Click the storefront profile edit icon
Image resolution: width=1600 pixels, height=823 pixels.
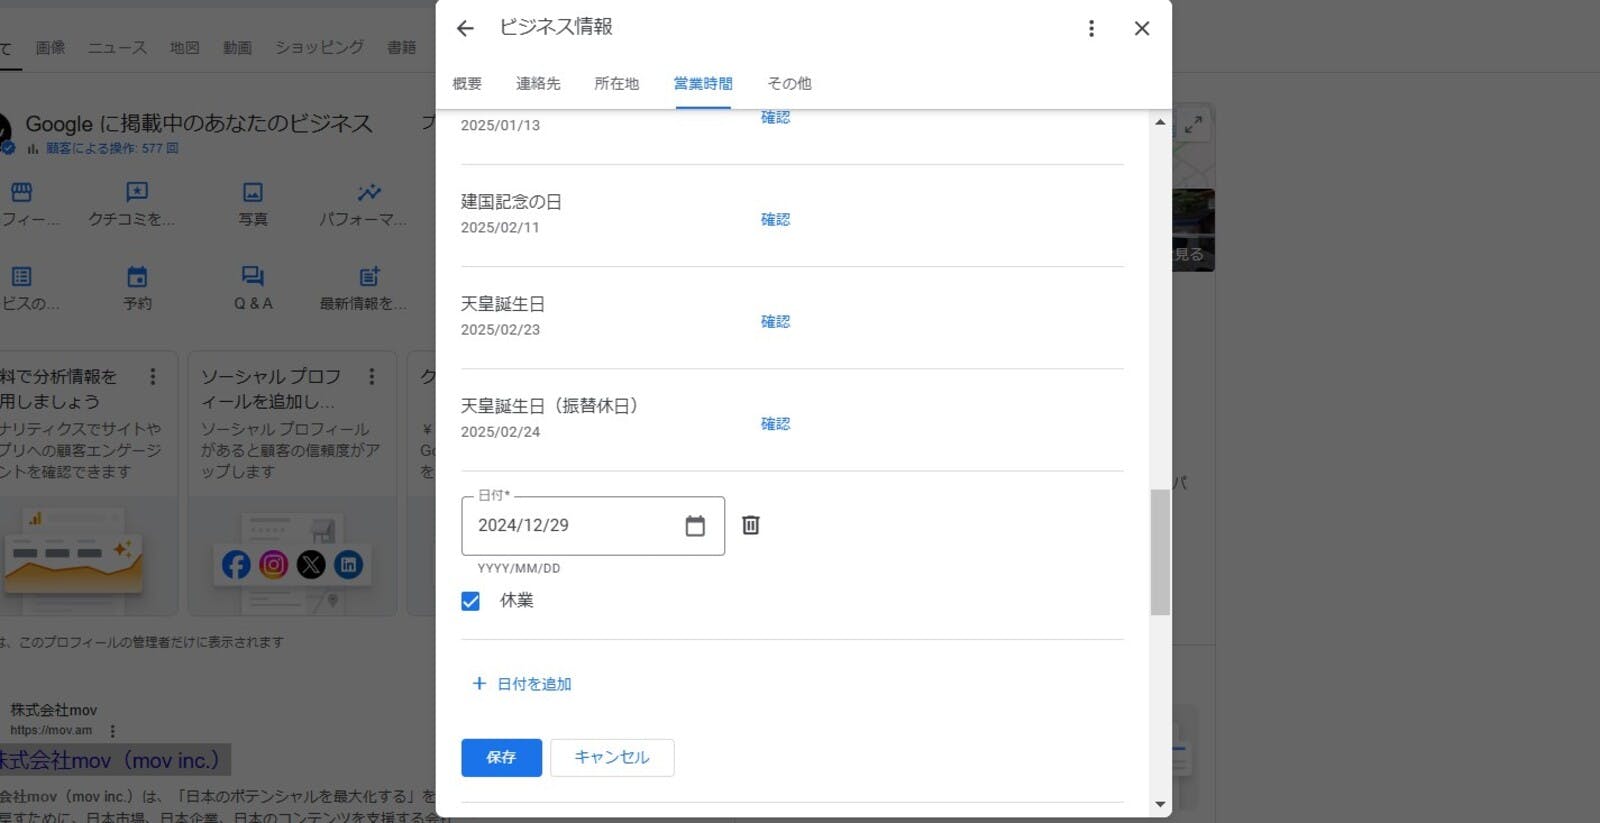click(21, 192)
